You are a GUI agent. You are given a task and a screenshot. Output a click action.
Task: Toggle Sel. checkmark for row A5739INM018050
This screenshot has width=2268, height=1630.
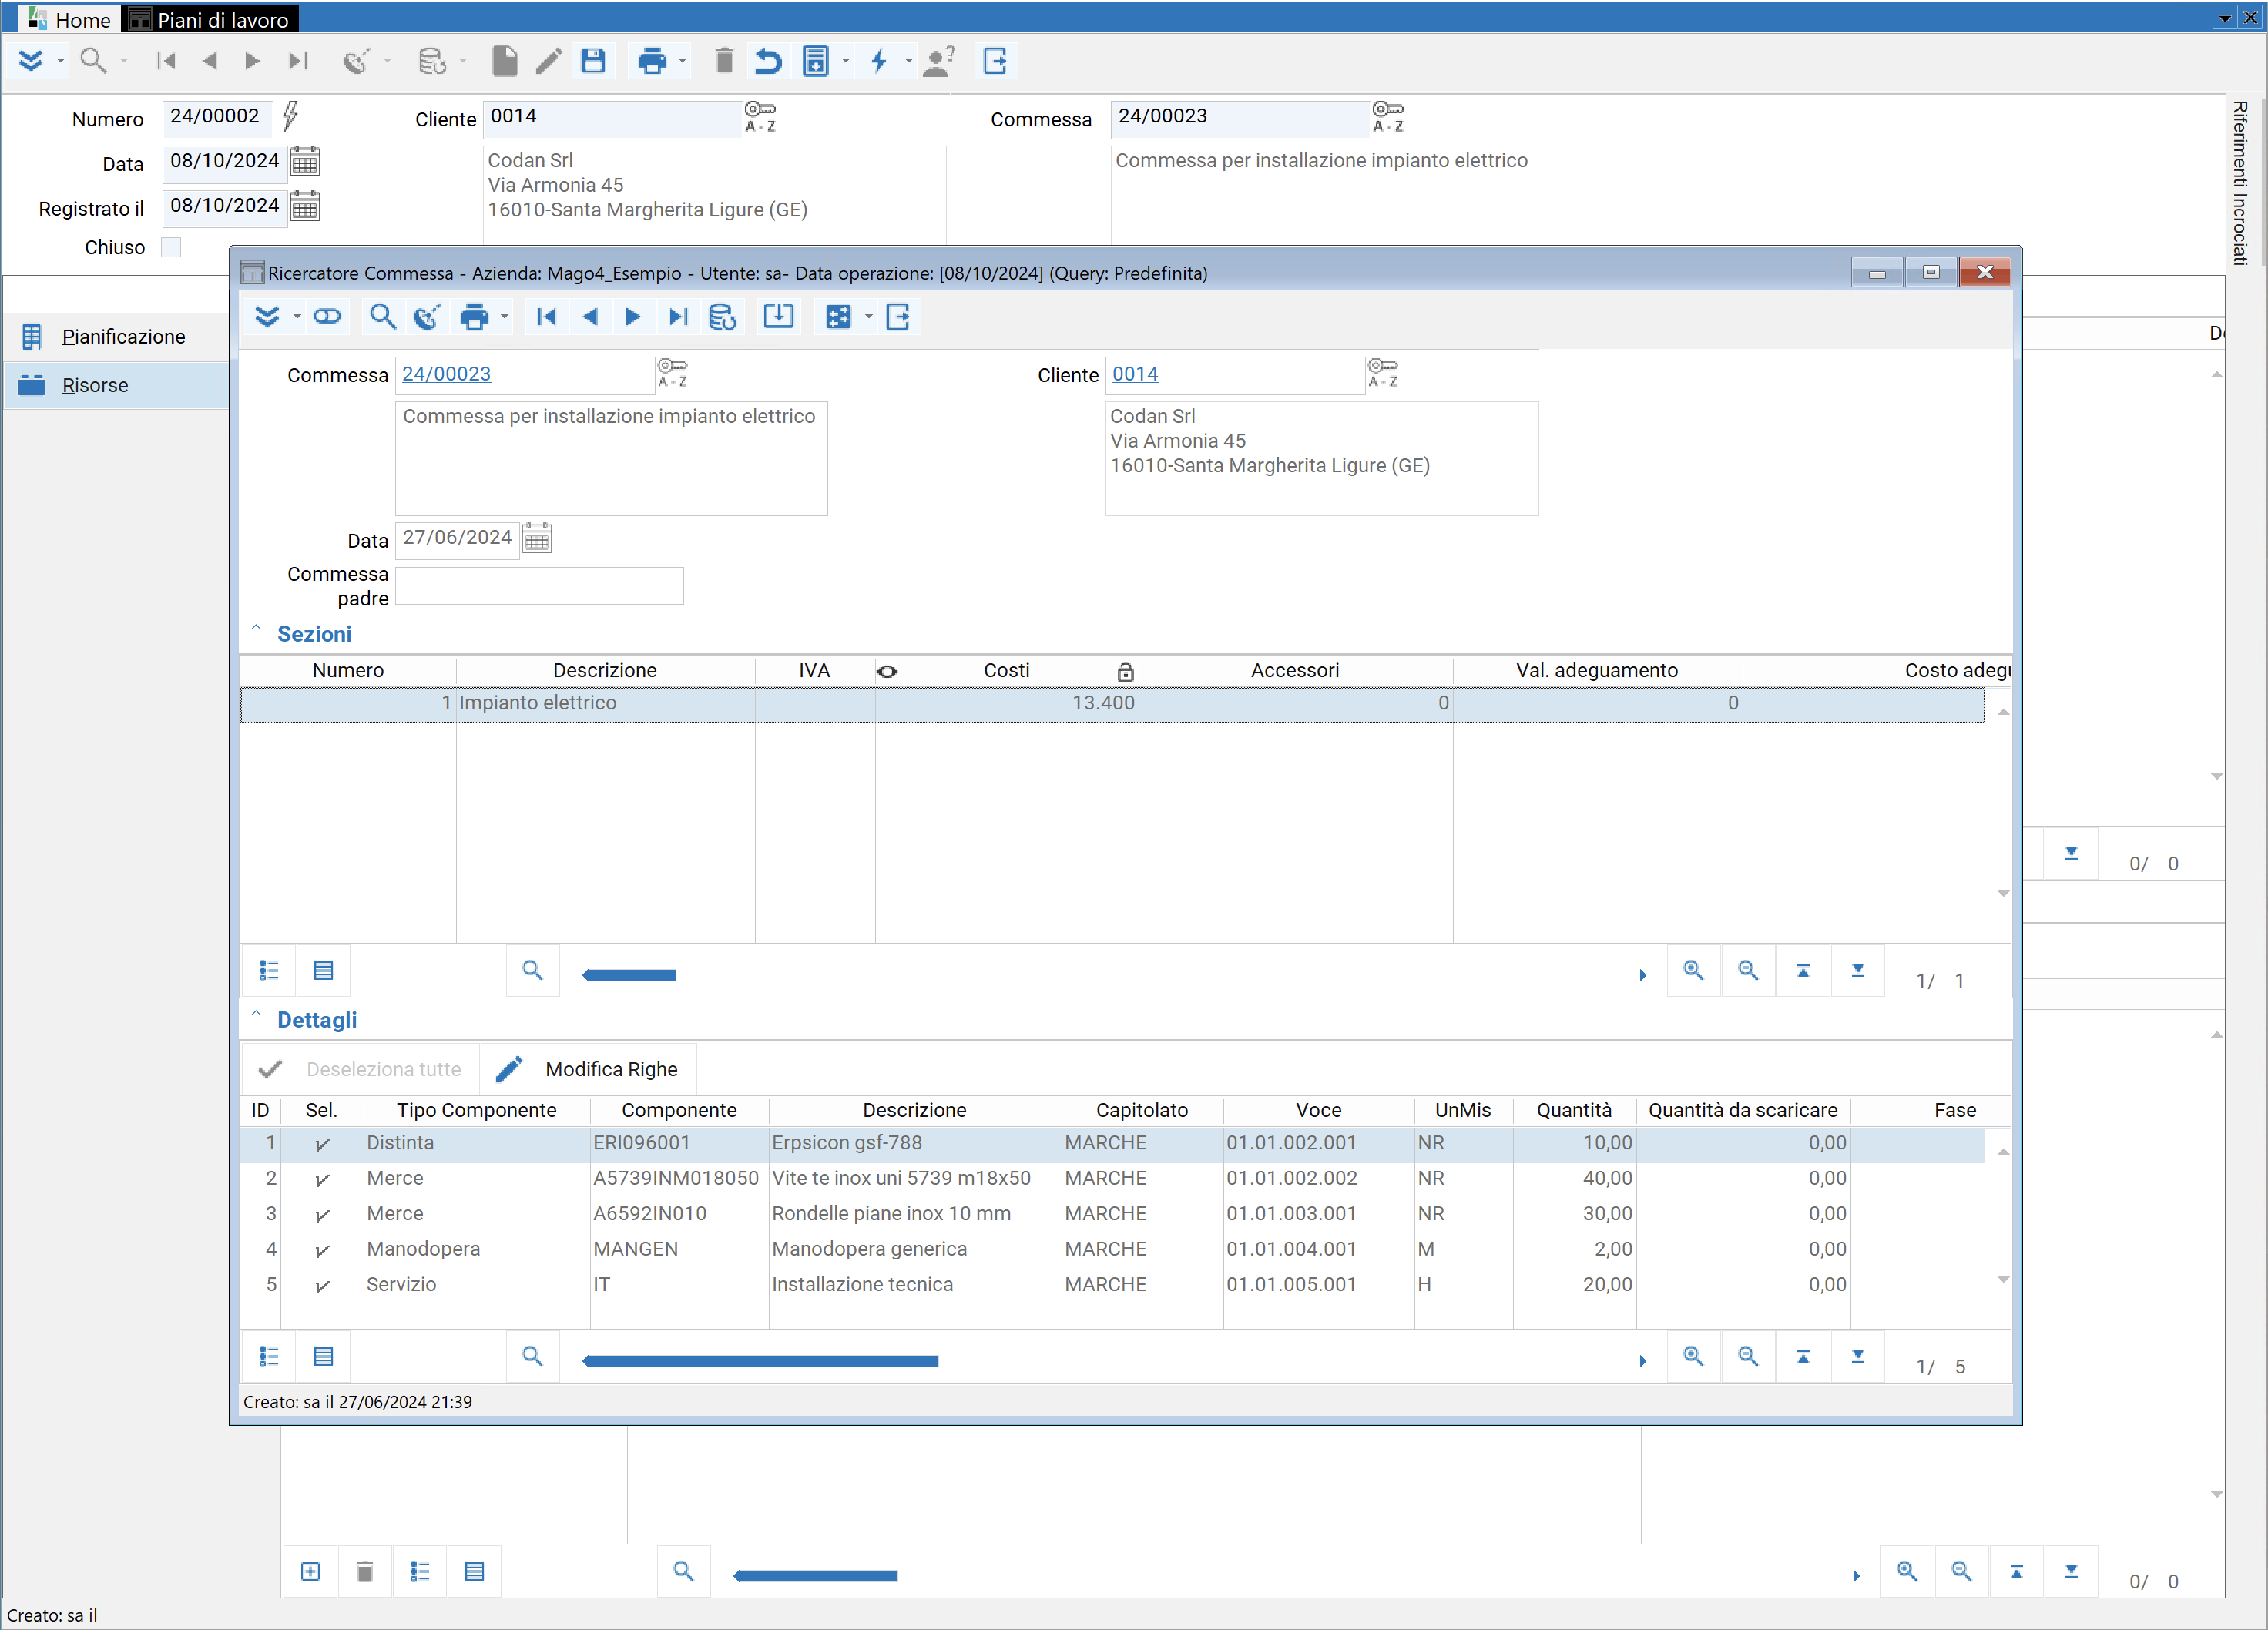pos(322,1179)
